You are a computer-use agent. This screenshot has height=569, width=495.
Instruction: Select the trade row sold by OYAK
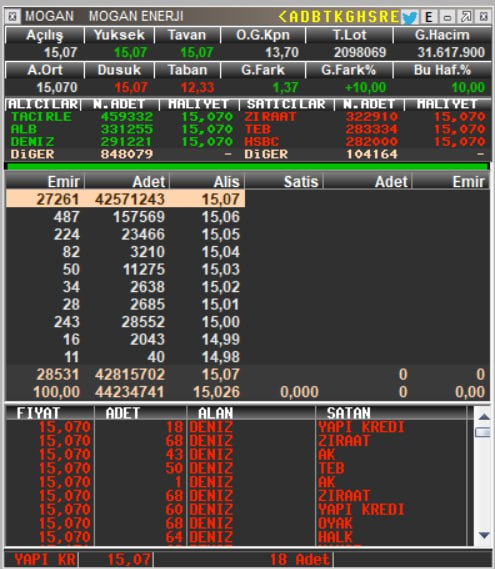[236, 523]
